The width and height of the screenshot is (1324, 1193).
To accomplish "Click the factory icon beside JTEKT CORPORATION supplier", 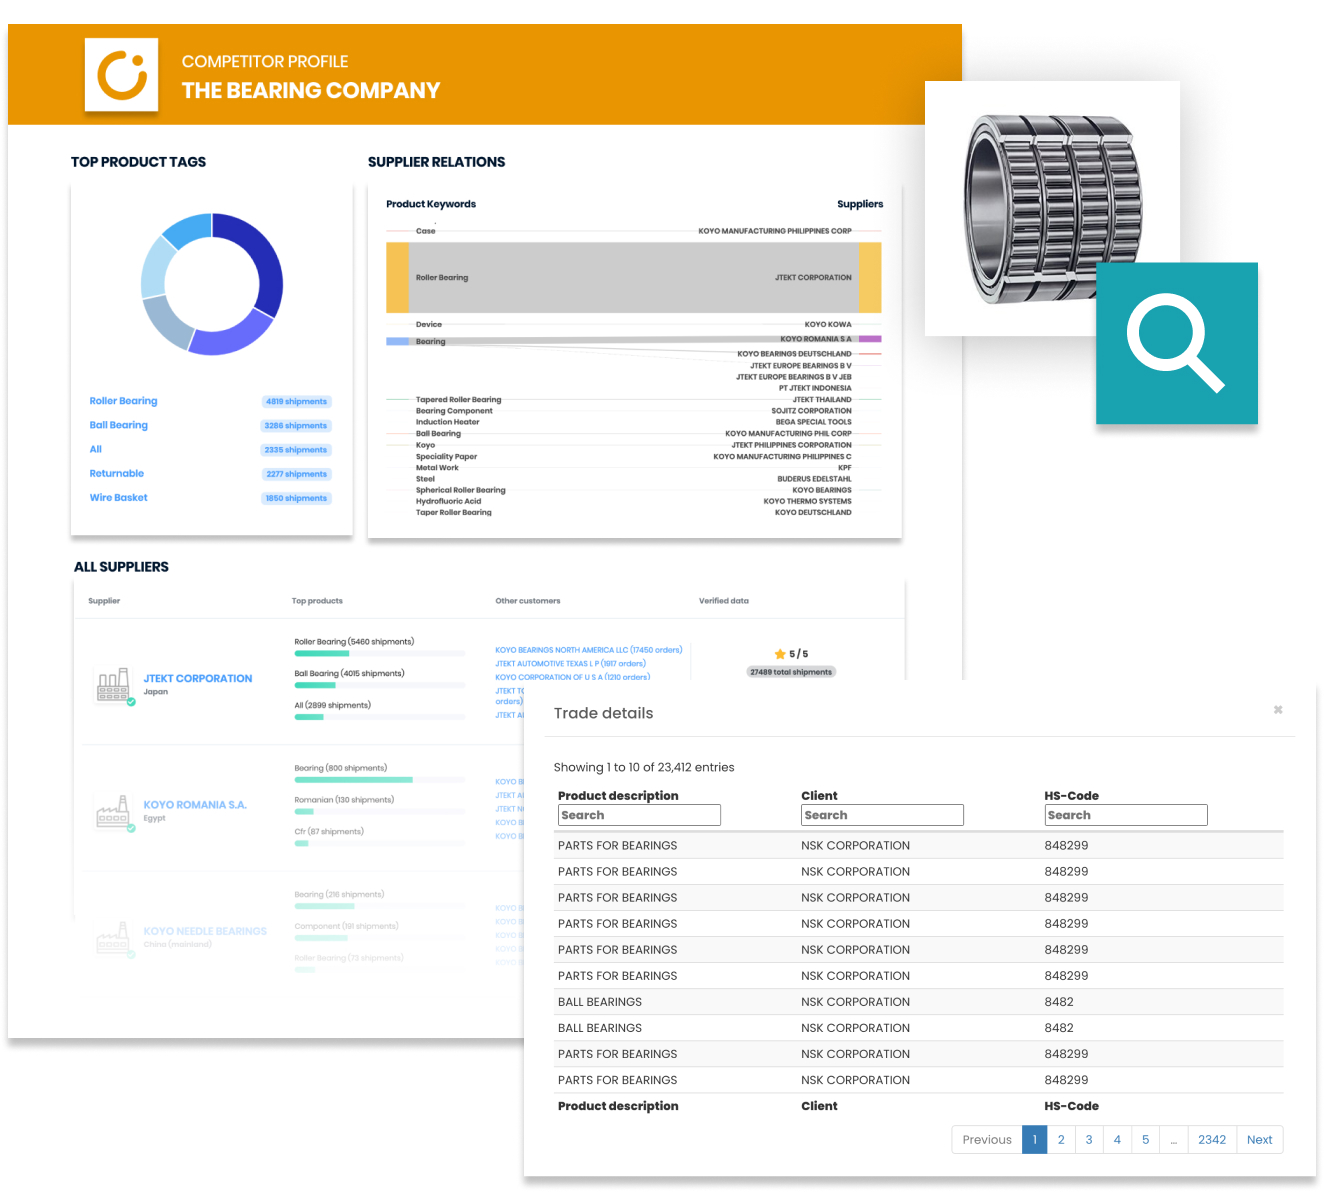I will click(113, 685).
